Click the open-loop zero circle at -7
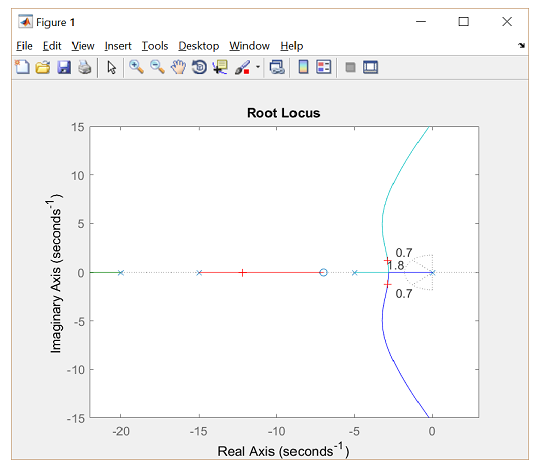Image resolution: width=540 pixels, height=469 pixels. coord(323,272)
